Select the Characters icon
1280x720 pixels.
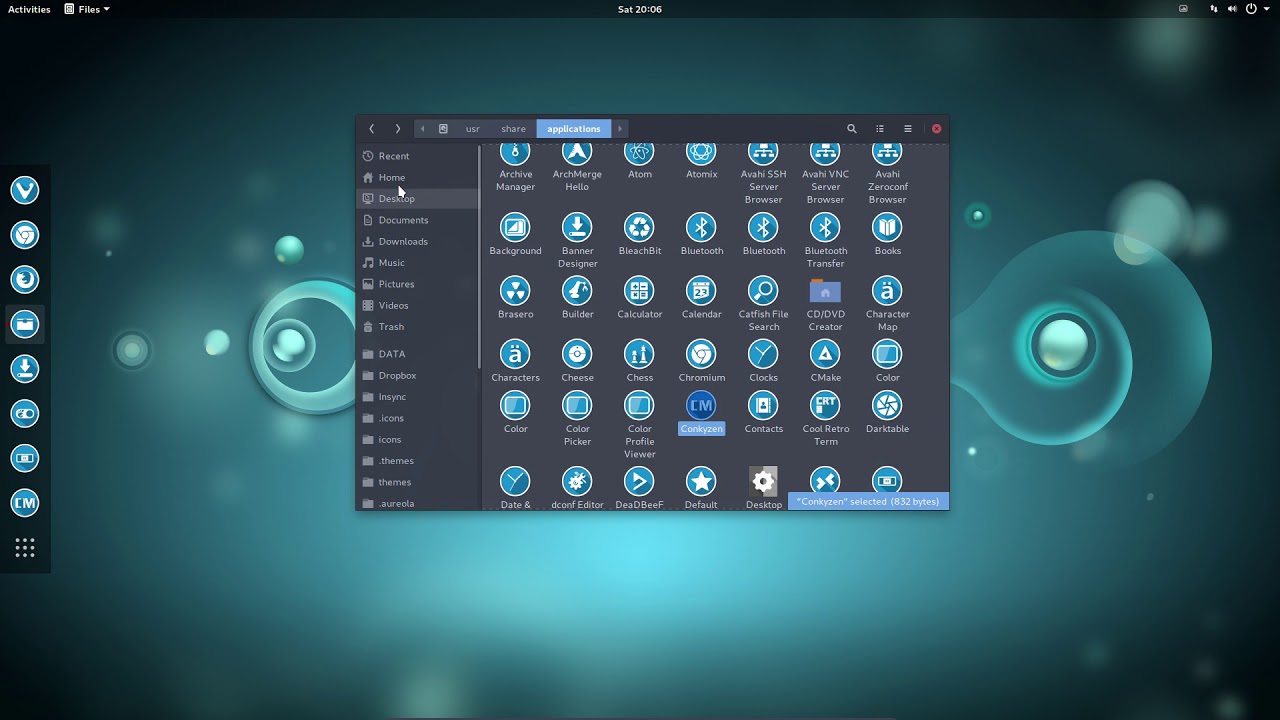tap(515, 354)
